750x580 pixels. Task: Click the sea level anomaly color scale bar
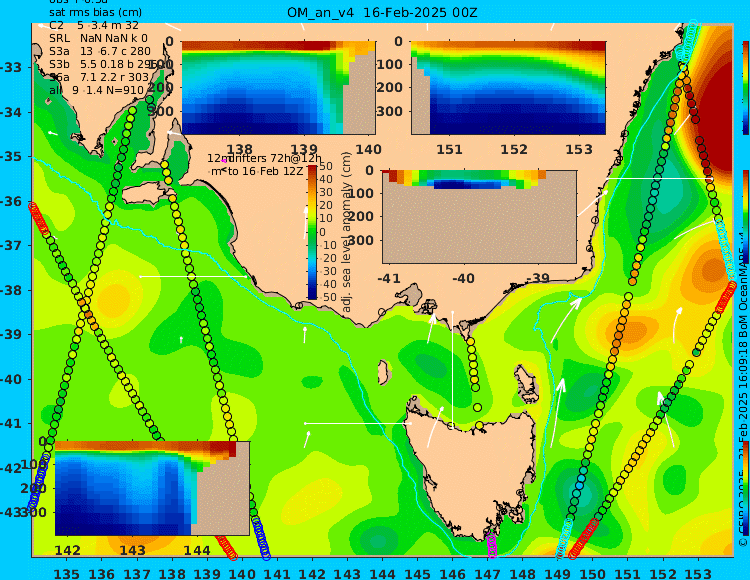click(312, 232)
